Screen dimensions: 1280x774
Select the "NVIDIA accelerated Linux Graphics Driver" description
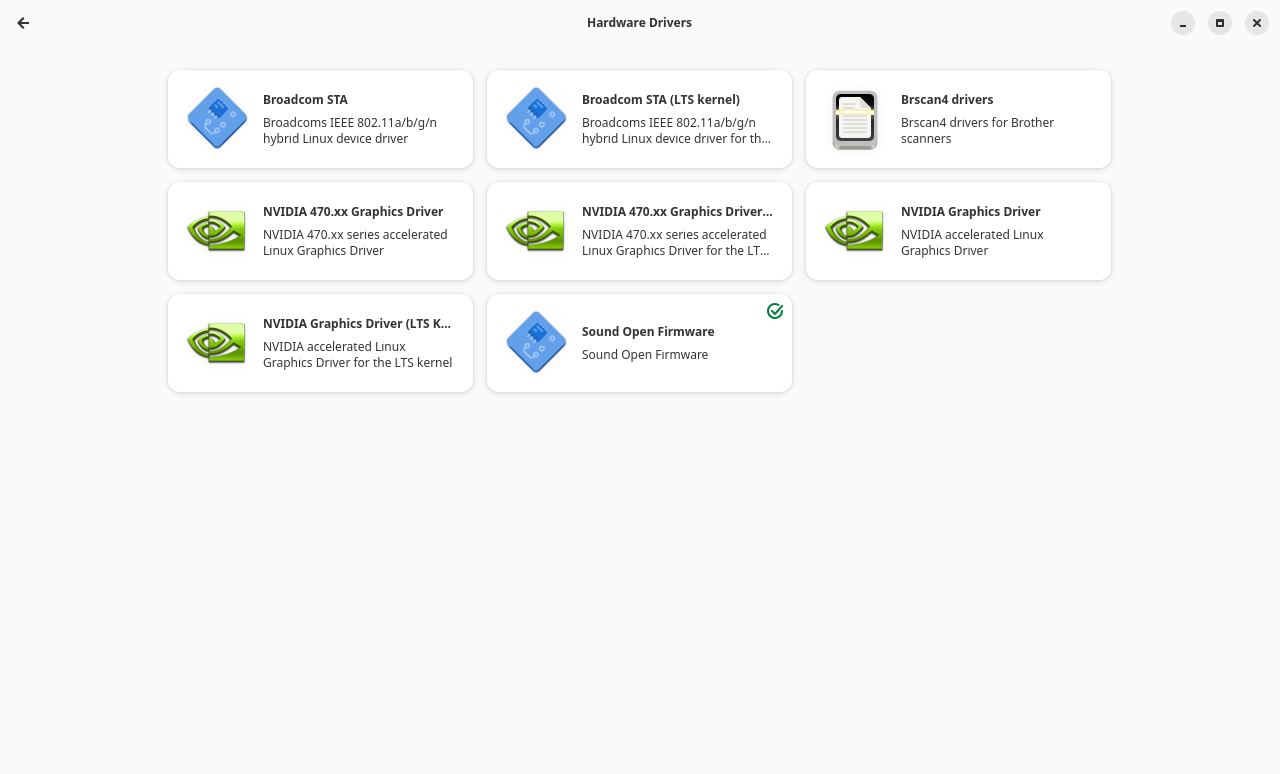pos(971,243)
